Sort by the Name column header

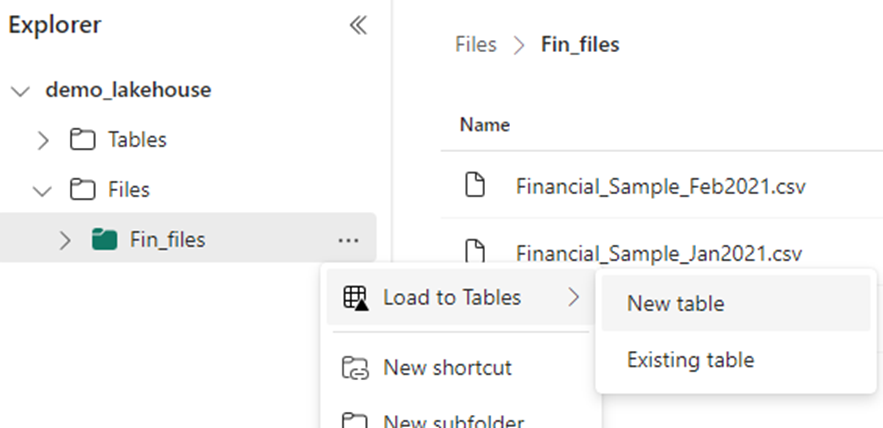pos(485,124)
